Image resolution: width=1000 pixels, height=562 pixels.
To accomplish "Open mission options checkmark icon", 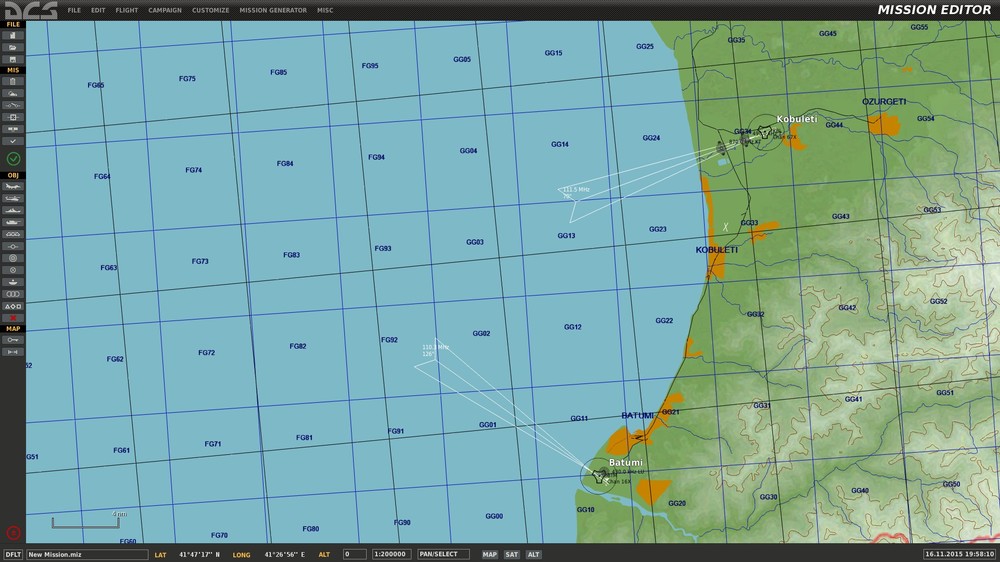I will coord(13,141).
